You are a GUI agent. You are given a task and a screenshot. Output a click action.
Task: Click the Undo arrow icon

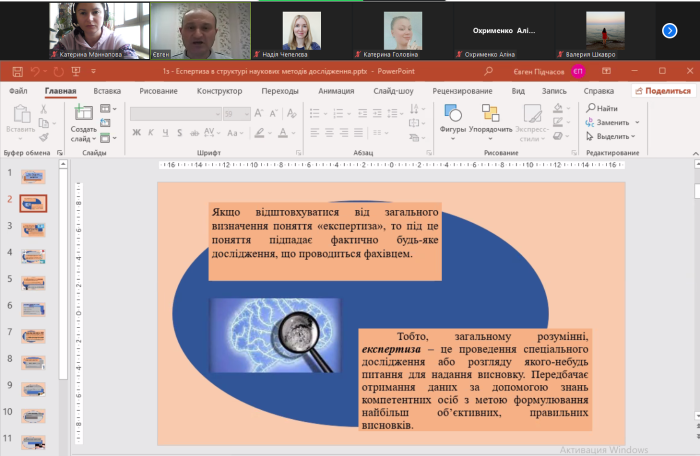(x=34, y=72)
